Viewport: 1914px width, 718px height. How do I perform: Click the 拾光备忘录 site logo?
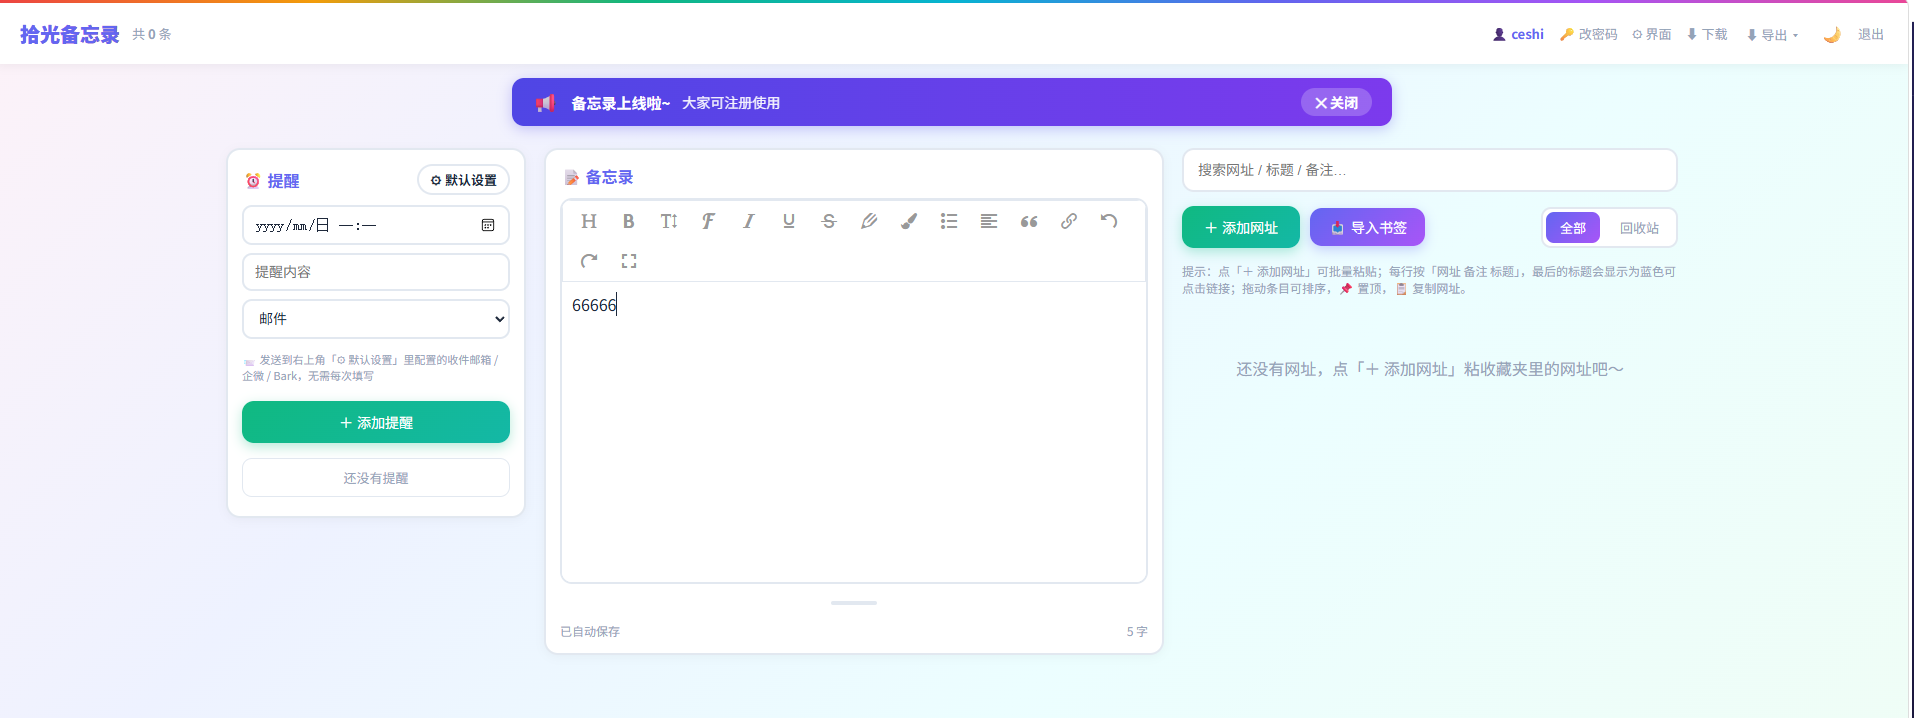(70, 34)
